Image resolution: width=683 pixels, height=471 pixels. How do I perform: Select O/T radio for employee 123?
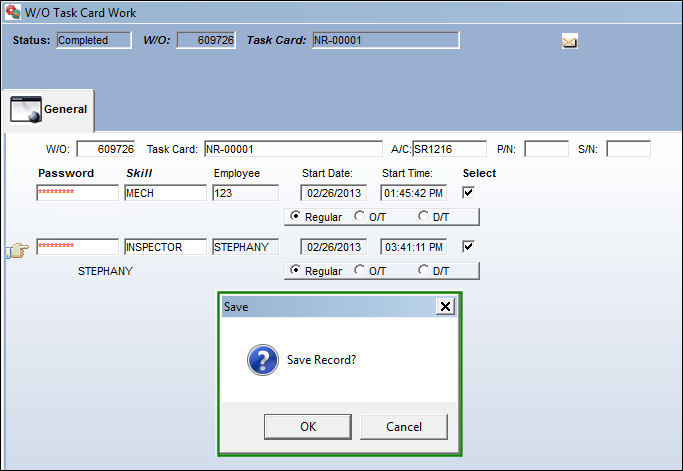(359, 216)
